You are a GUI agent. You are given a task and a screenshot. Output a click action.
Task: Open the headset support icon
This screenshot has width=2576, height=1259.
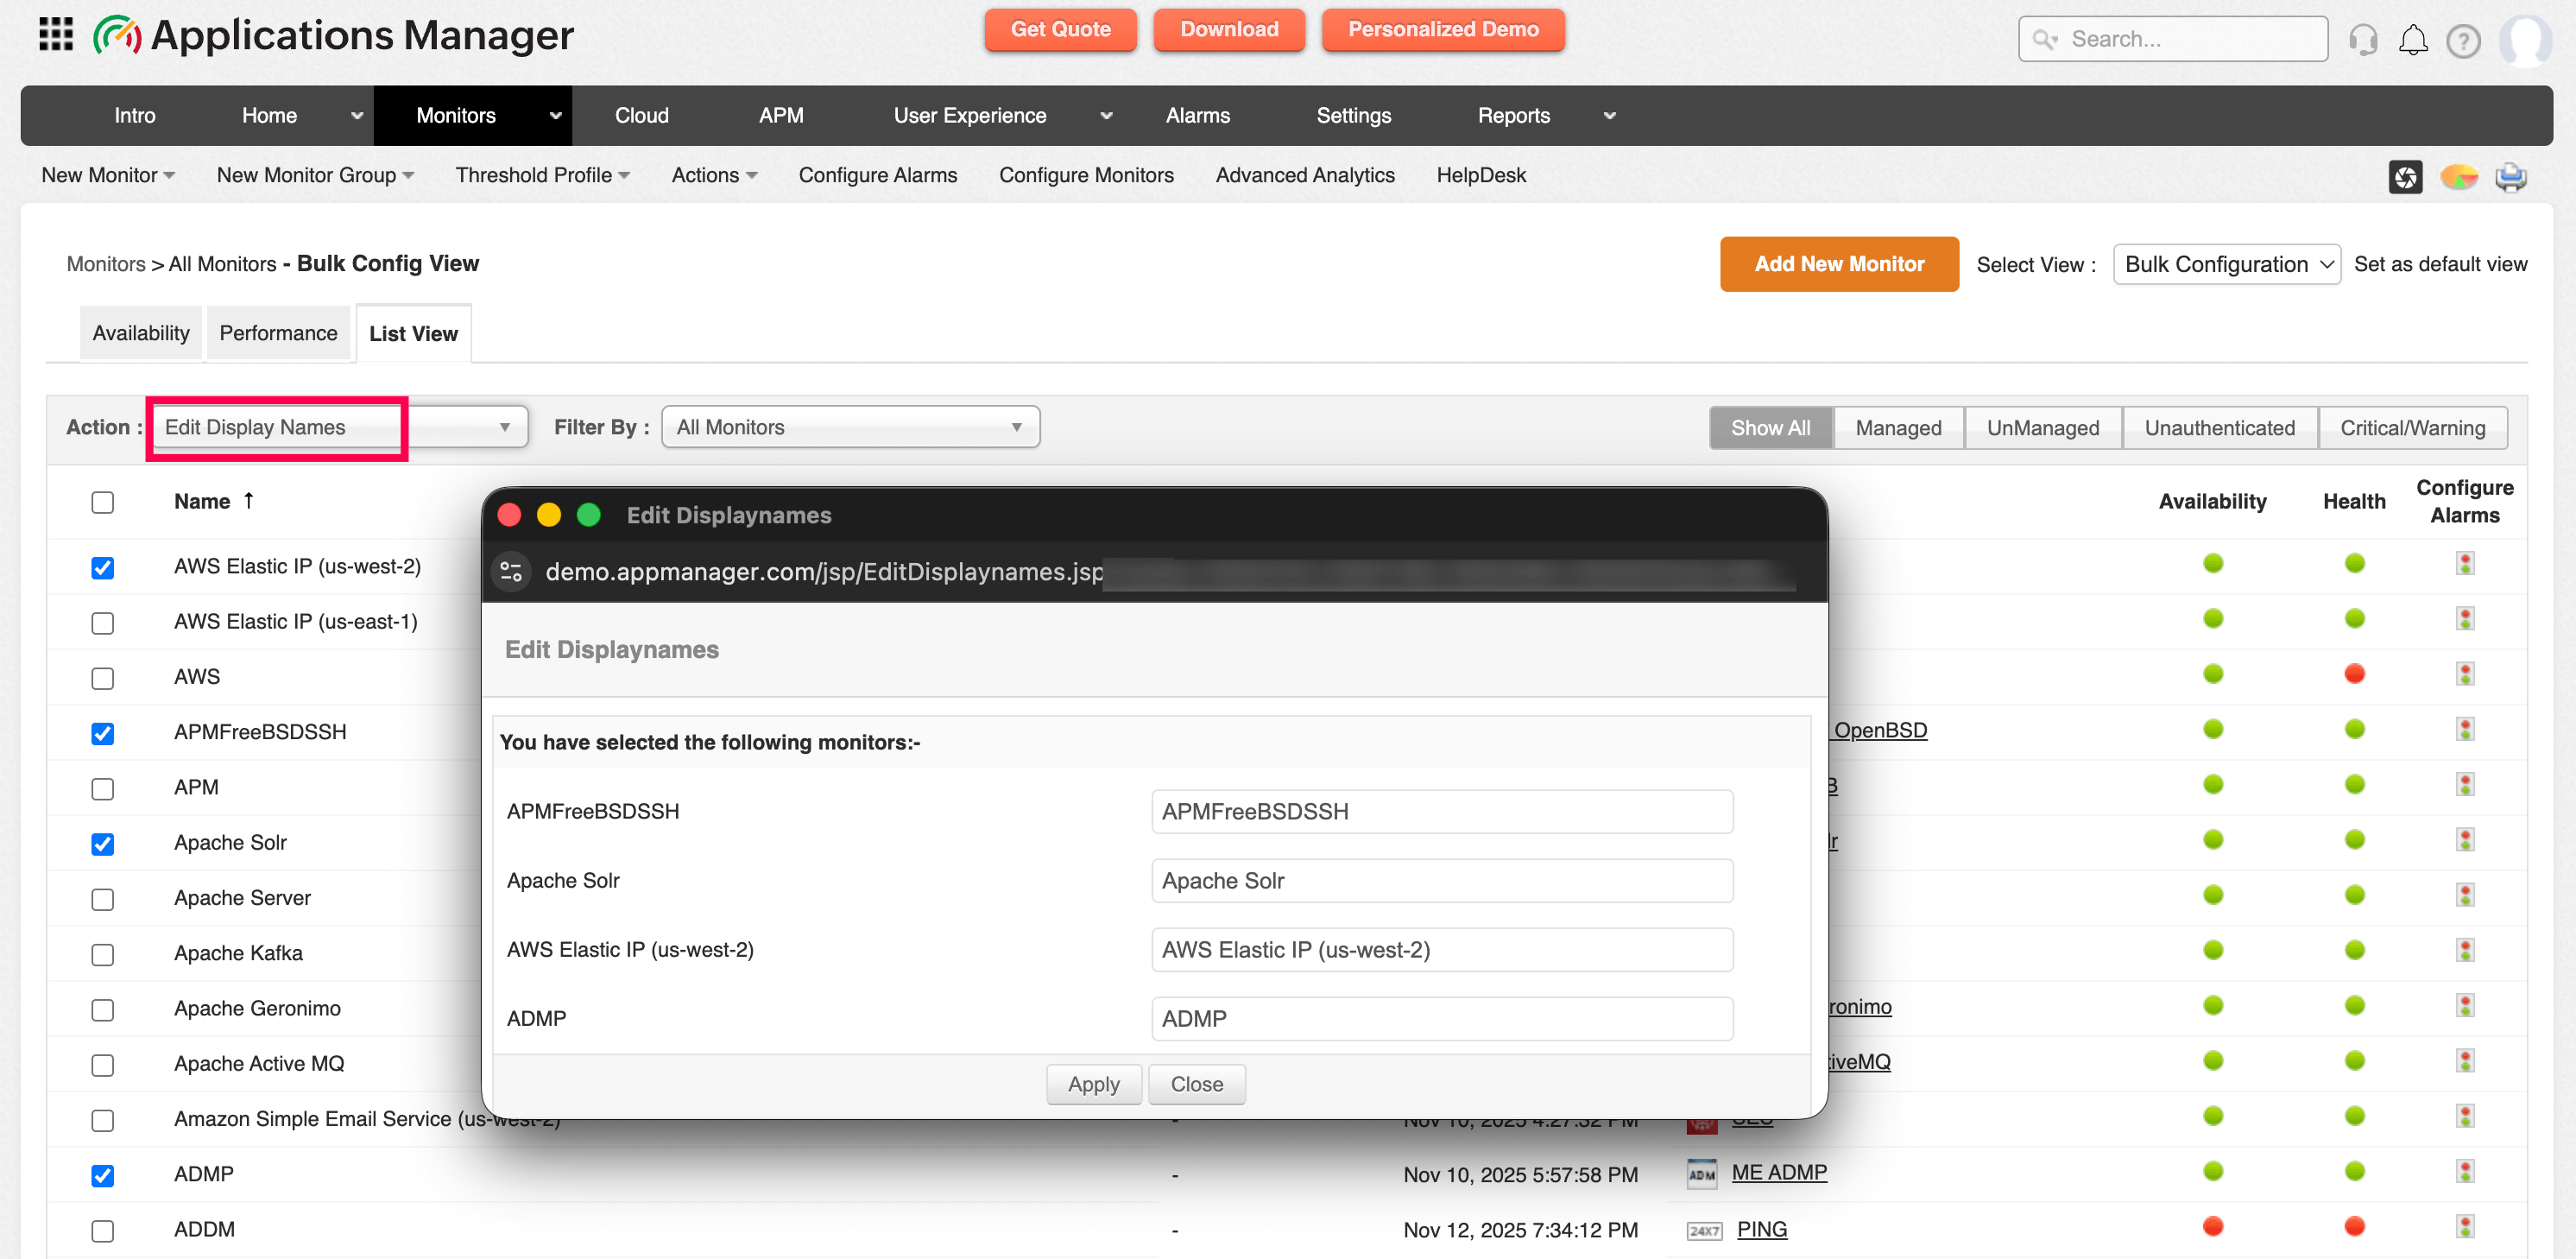tap(2363, 40)
